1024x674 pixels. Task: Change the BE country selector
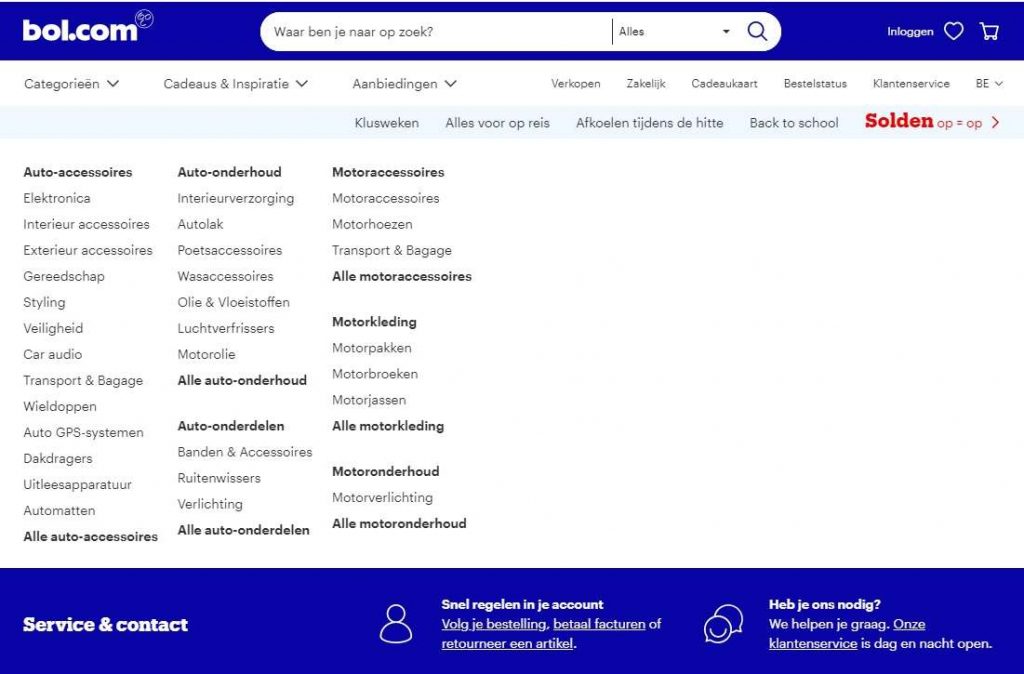[x=989, y=84]
